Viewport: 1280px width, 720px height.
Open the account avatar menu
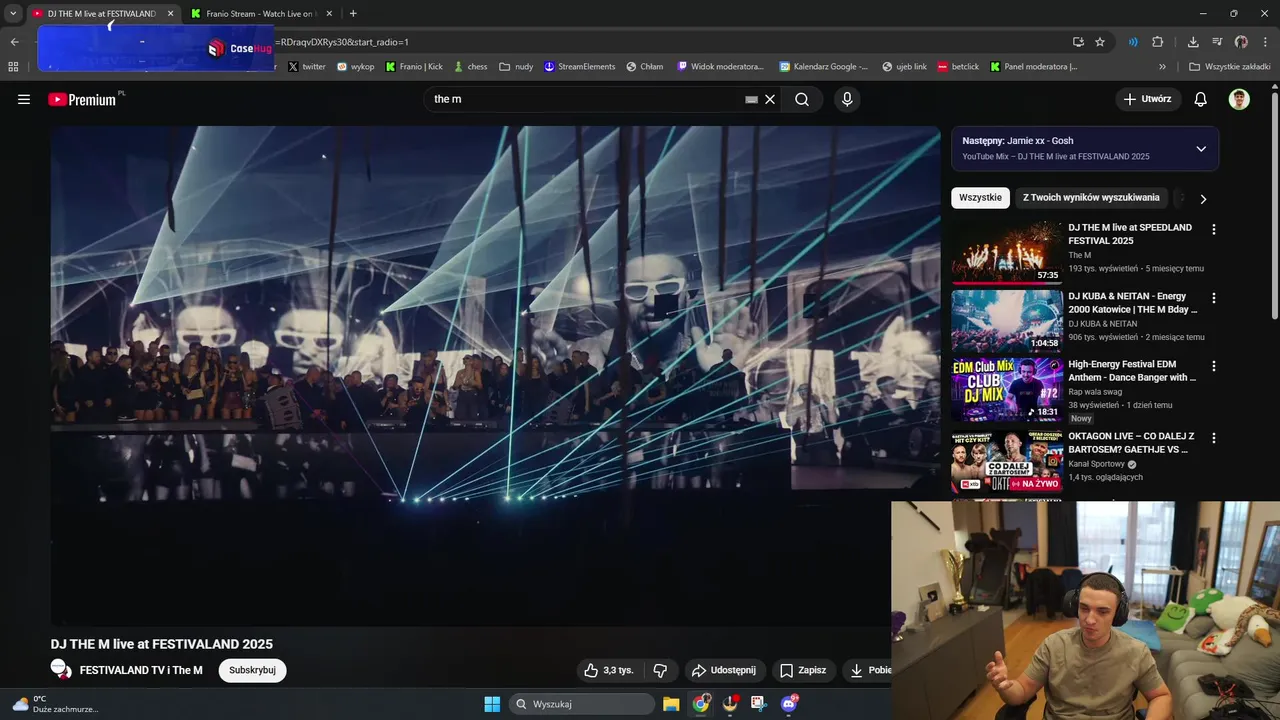click(x=1239, y=99)
